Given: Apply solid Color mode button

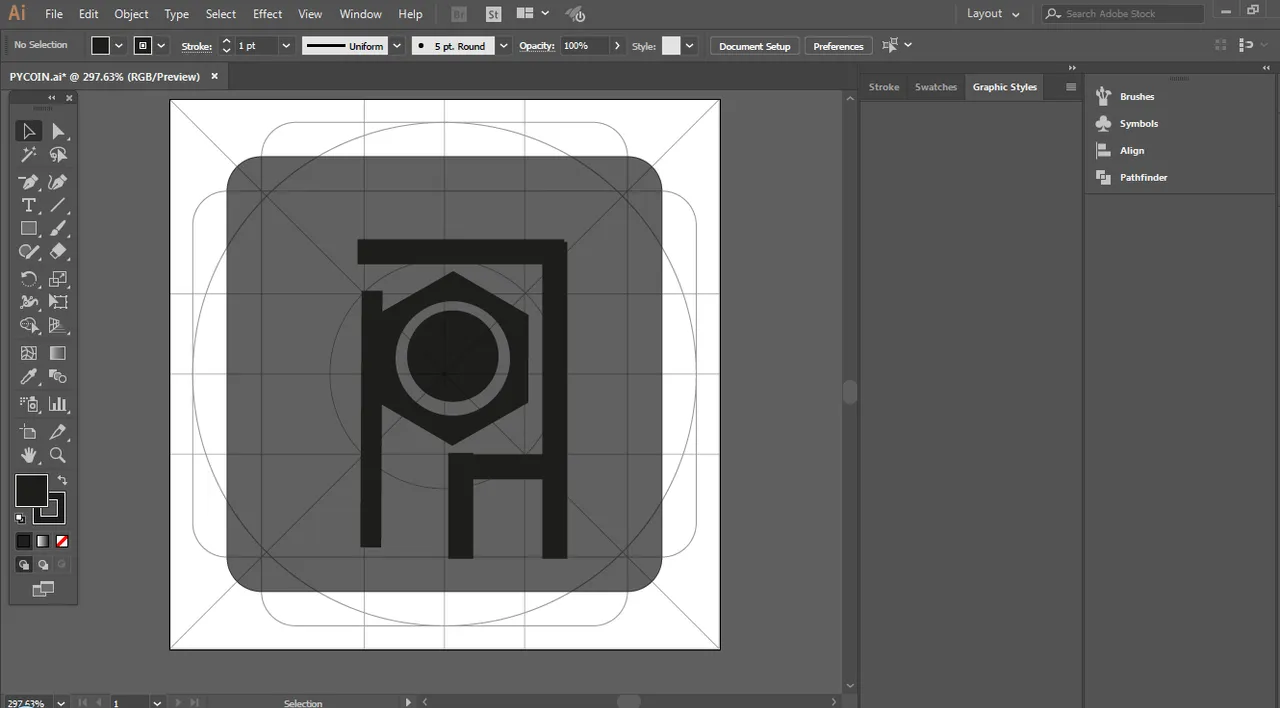Looking at the screenshot, I should (24, 541).
